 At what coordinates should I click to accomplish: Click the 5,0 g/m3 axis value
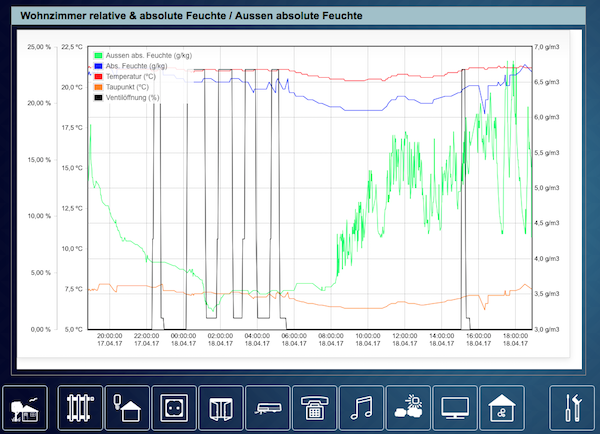click(547, 188)
